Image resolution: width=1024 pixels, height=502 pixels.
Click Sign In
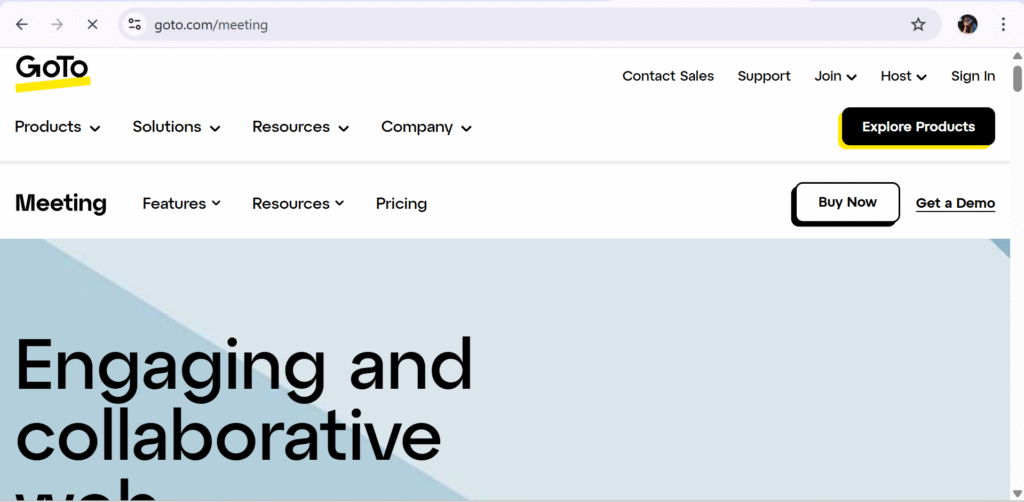click(x=973, y=76)
